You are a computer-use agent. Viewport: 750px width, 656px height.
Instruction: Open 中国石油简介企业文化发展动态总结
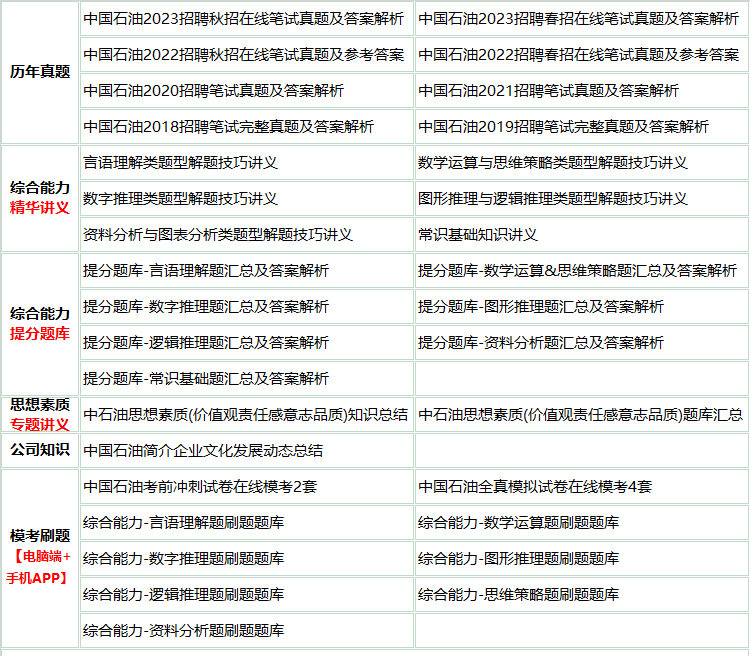203,451
